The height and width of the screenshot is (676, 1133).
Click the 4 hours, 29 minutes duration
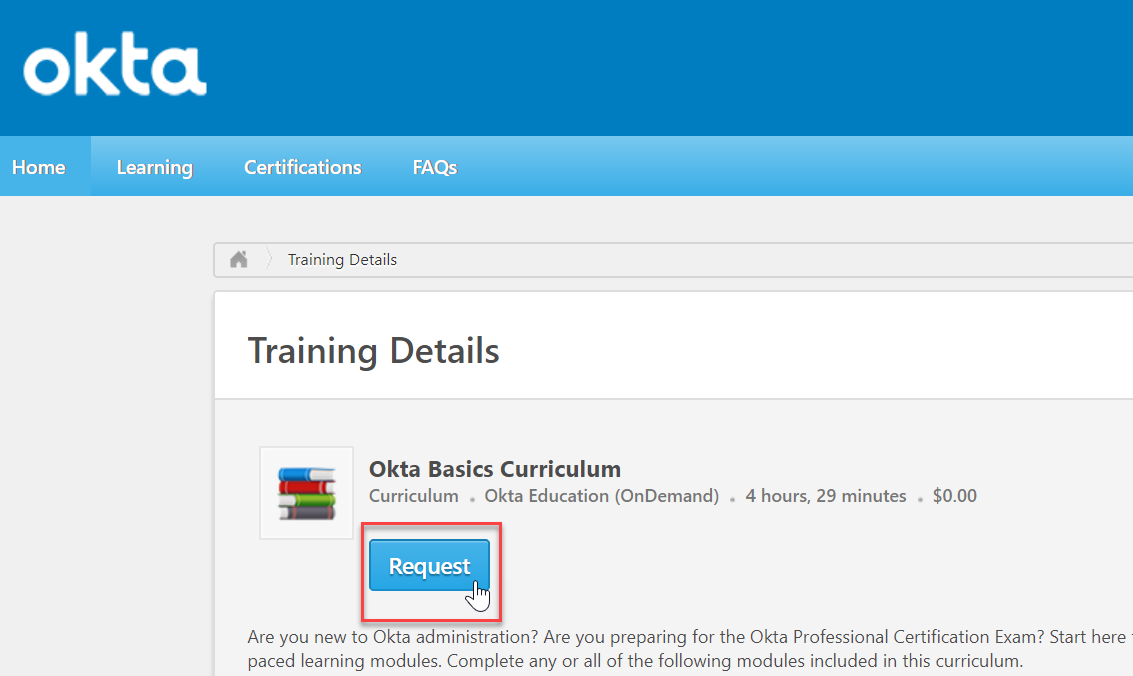click(x=826, y=496)
